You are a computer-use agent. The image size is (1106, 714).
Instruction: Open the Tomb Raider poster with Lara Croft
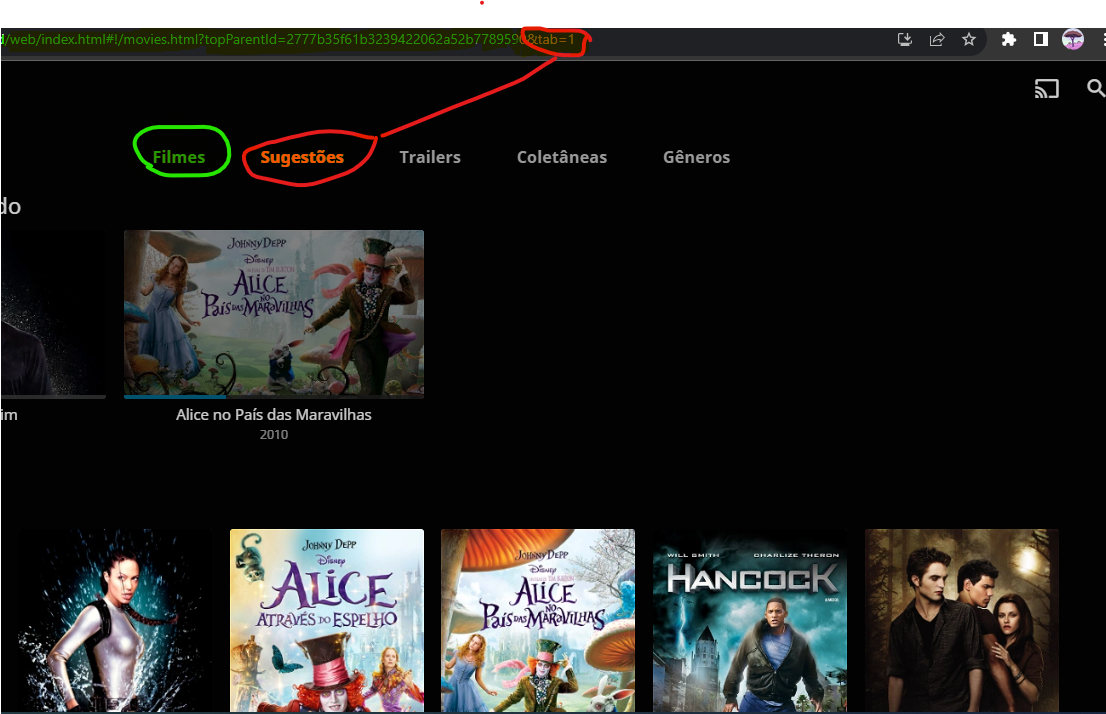click(115, 620)
